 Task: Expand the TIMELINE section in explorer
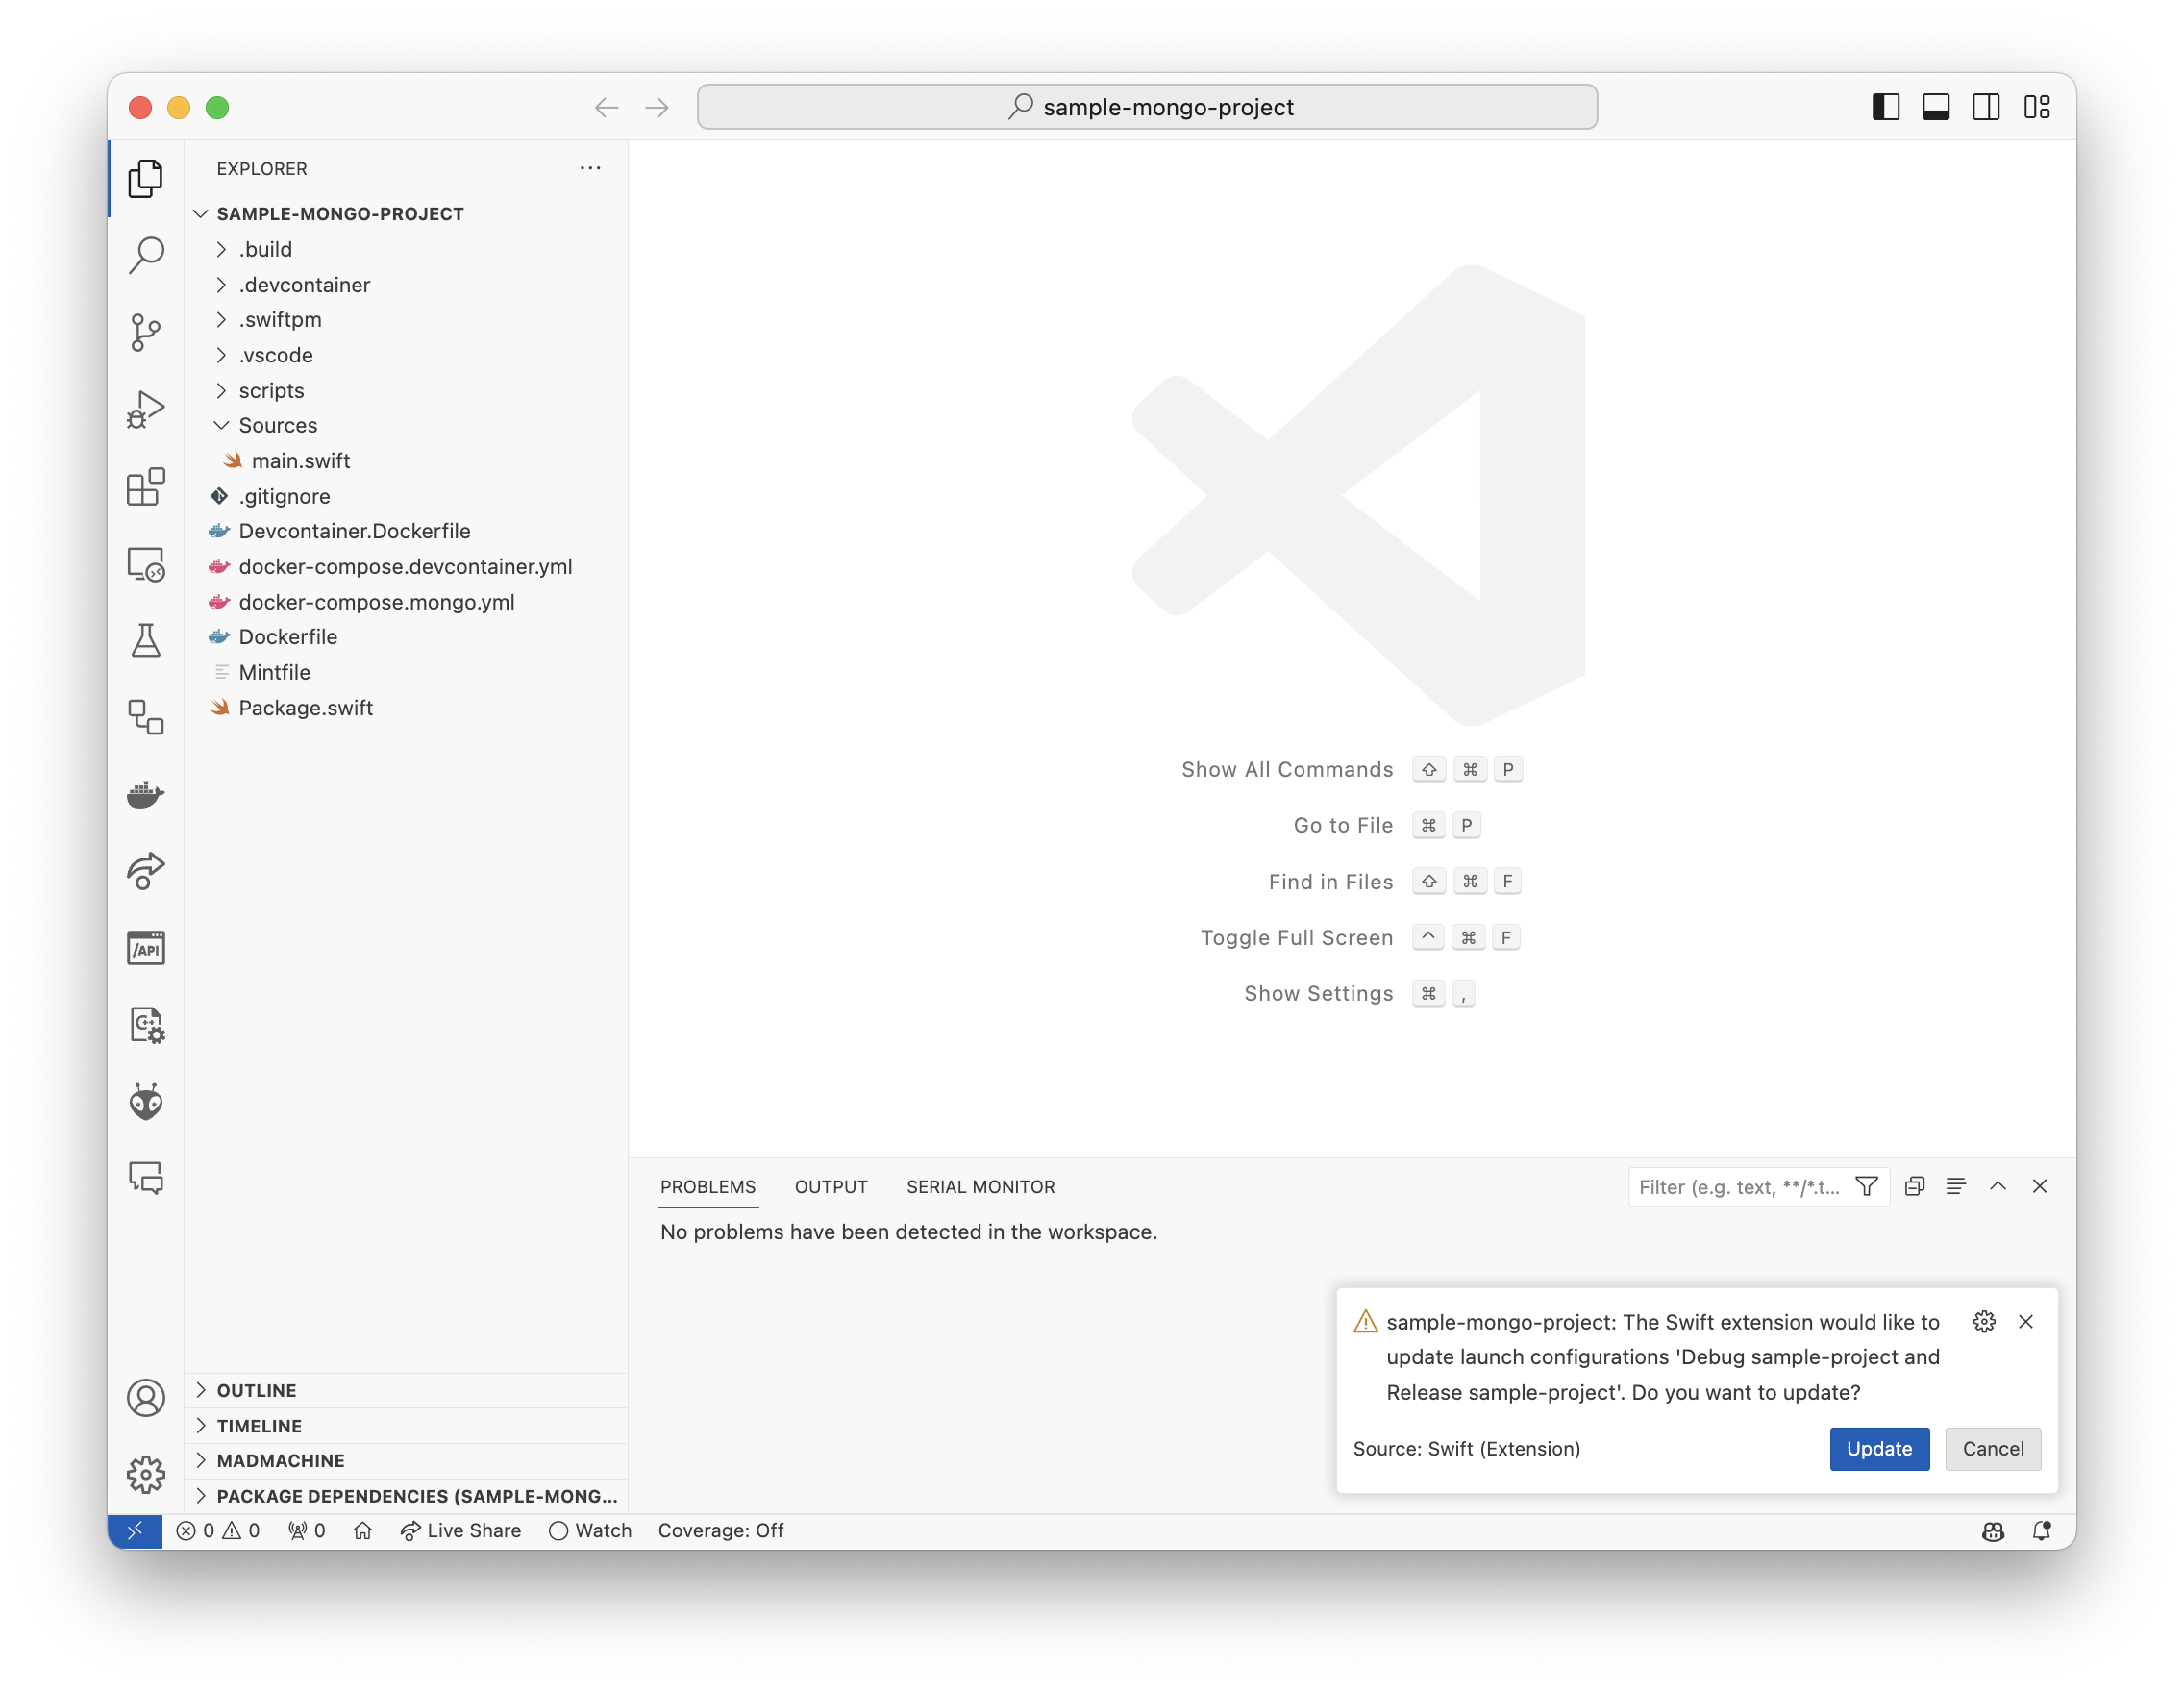261,1424
